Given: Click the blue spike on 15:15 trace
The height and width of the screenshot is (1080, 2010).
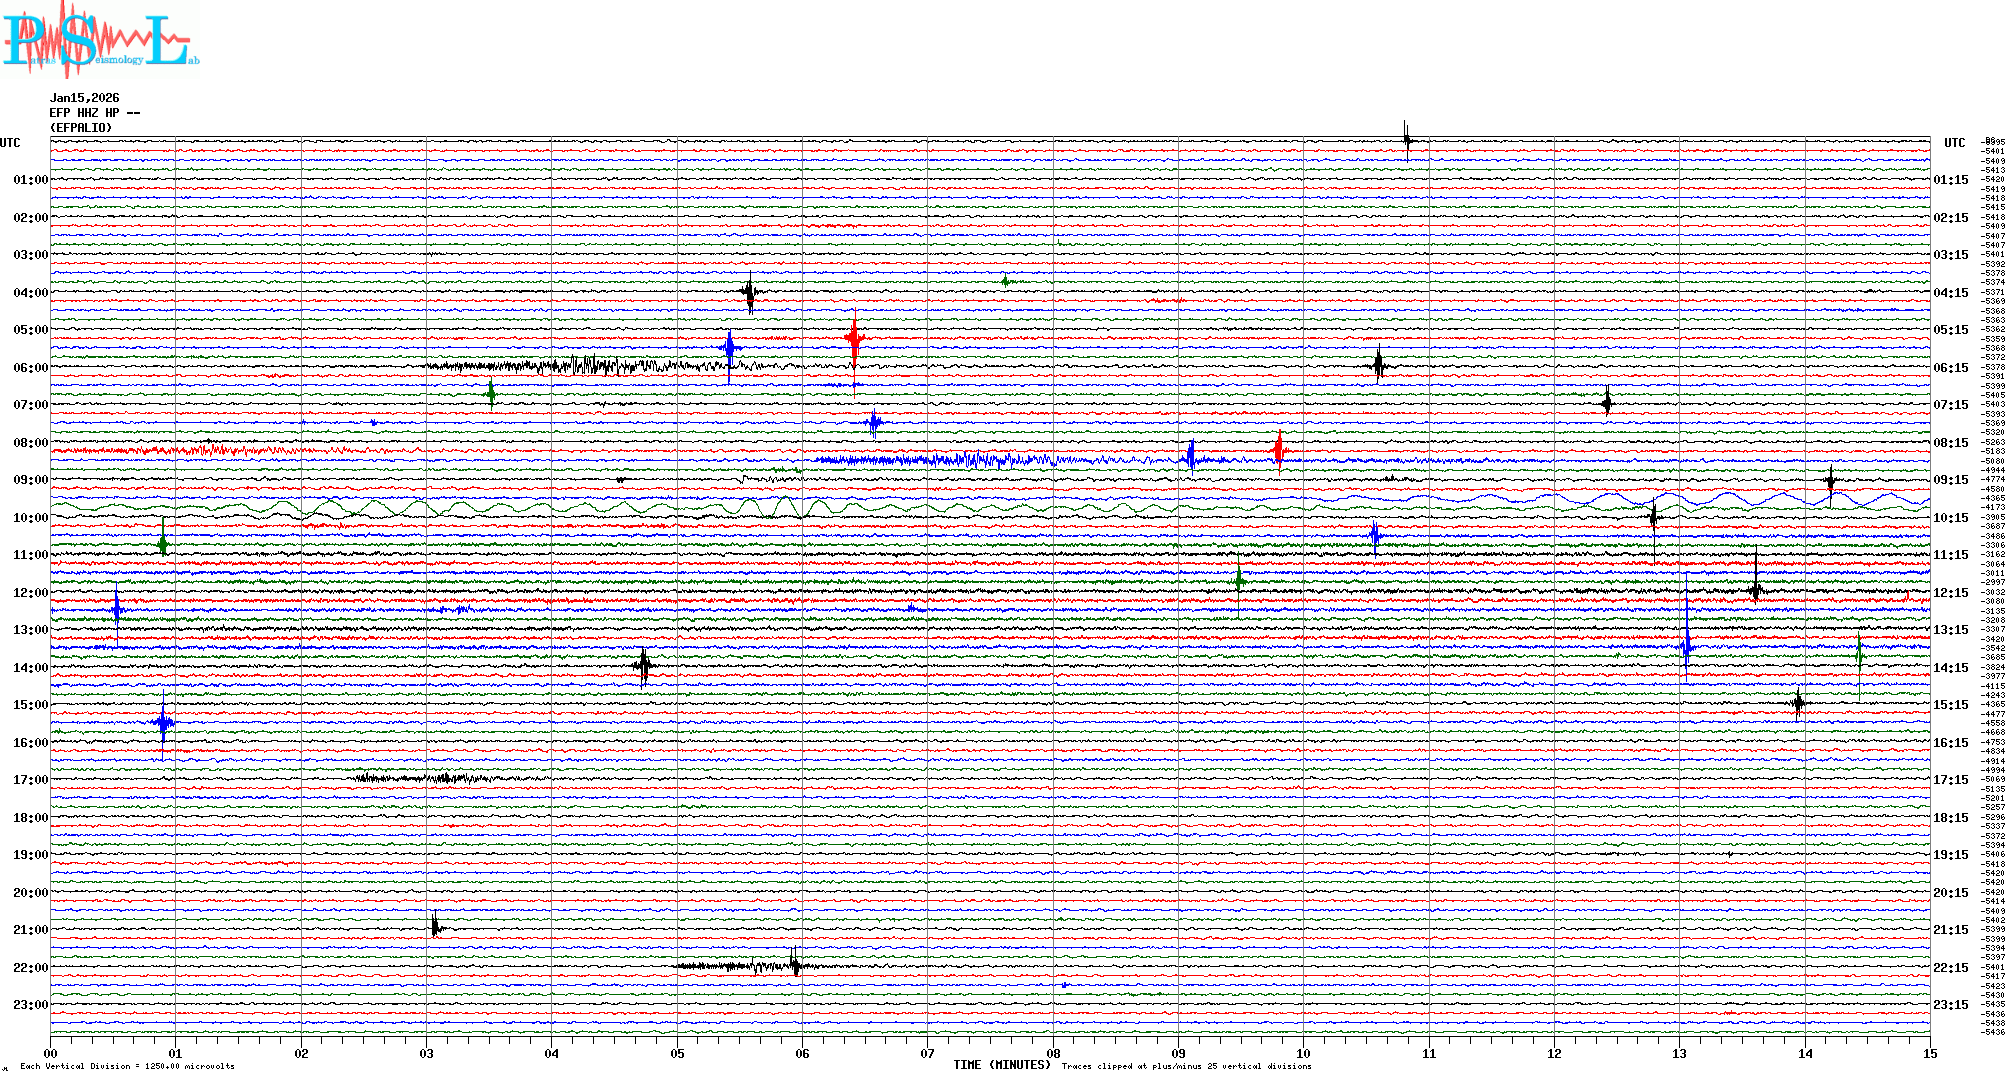Looking at the screenshot, I should pos(164,722).
